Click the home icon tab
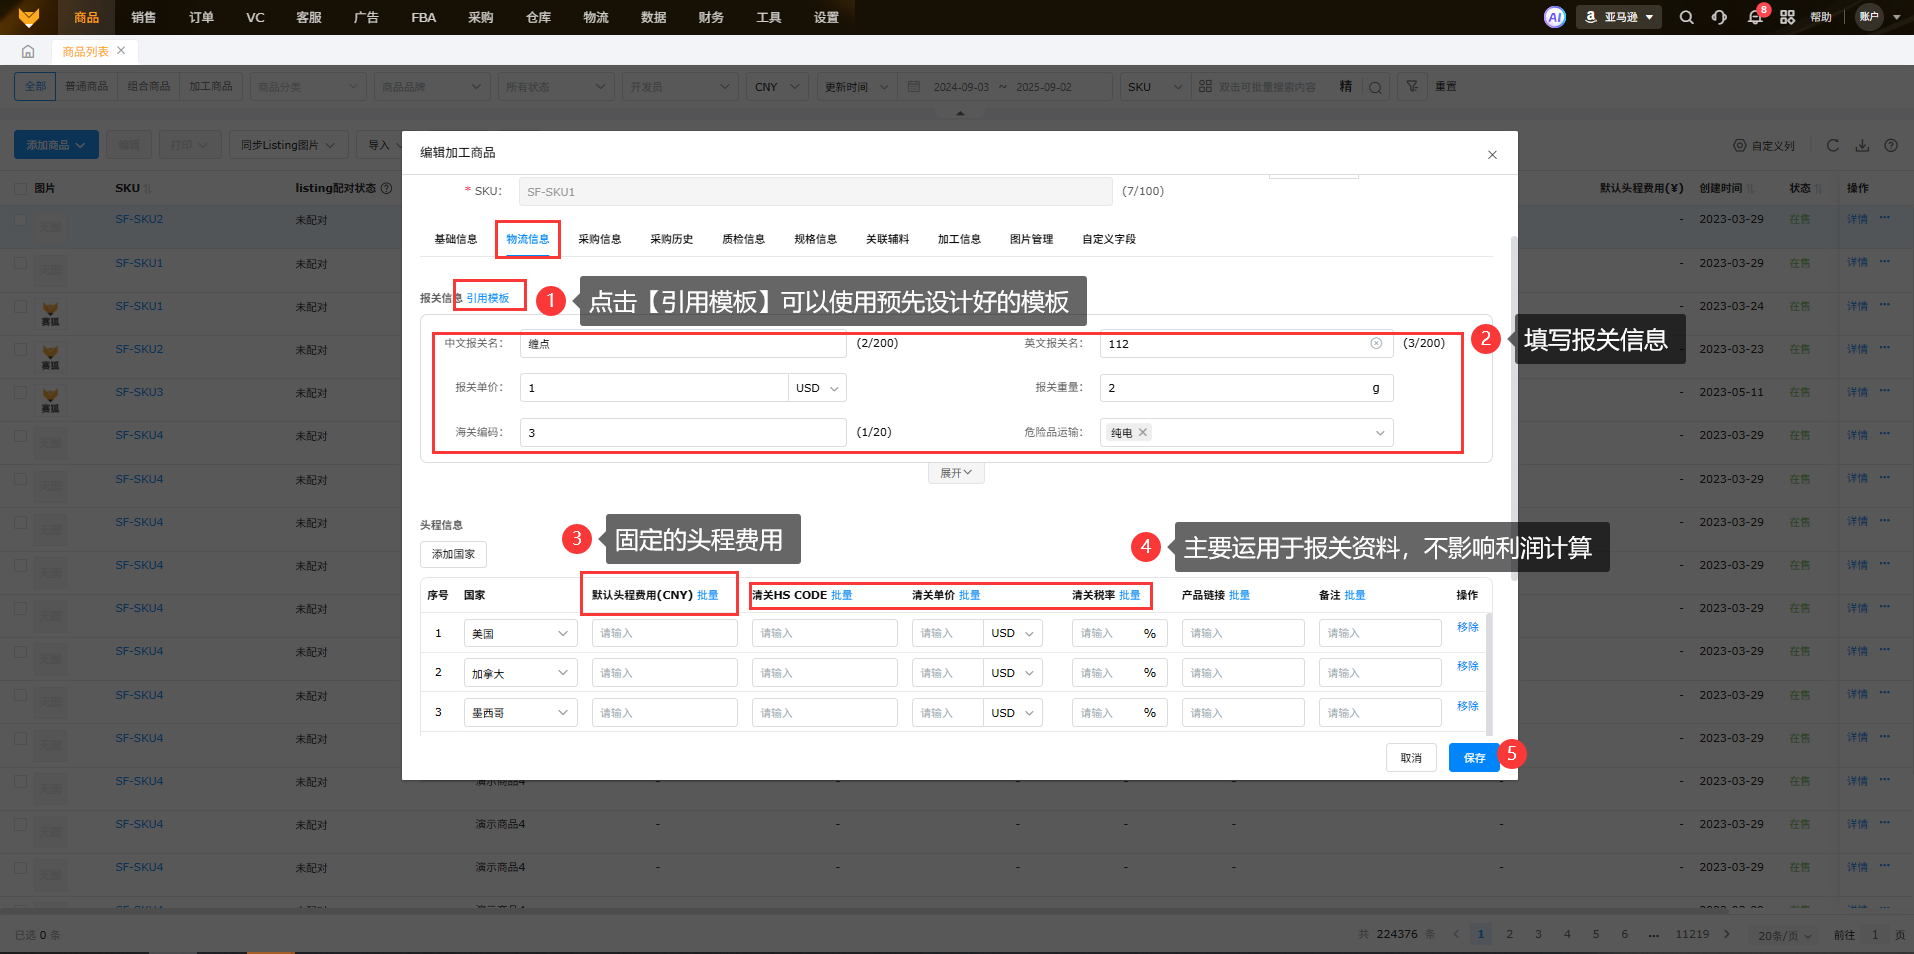Screen dimensions: 1914x954 click(x=28, y=51)
